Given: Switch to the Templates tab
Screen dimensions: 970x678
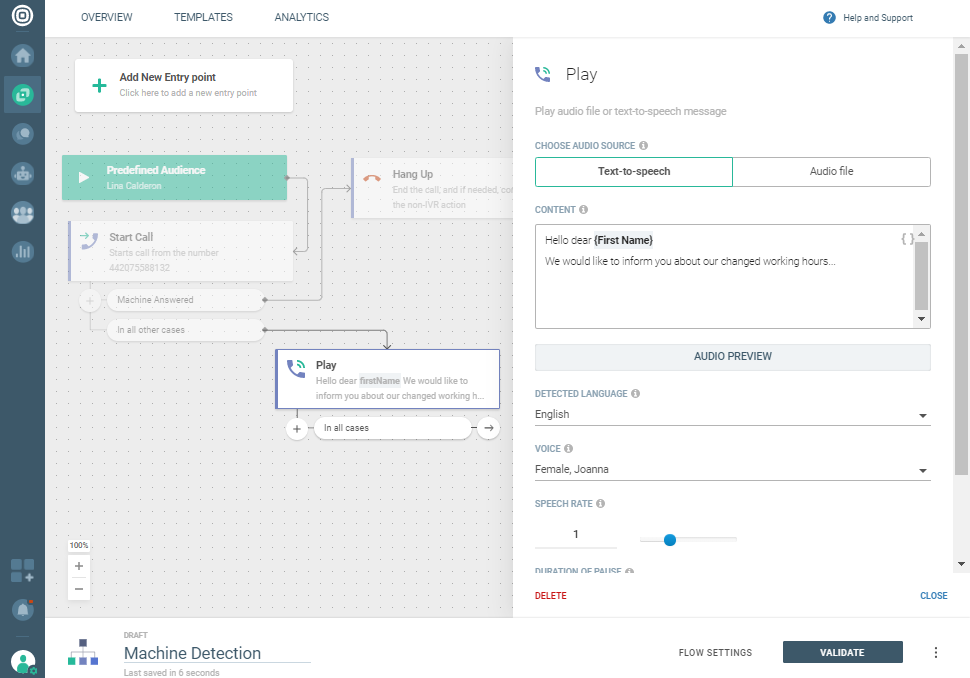Looking at the screenshot, I should 203,18.
